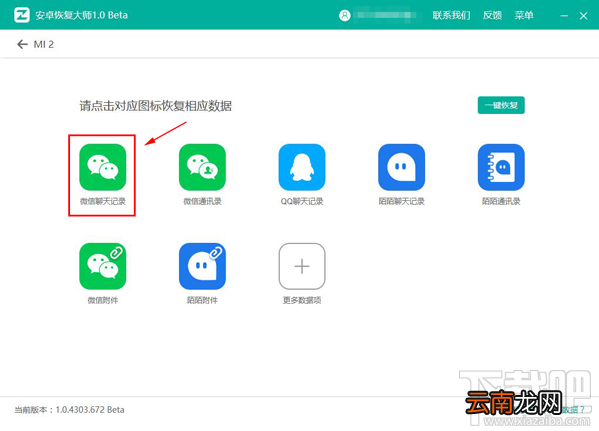Open WeChat chat history recovery icon
Viewport: 599px width, 431px height.
[x=102, y=167]
